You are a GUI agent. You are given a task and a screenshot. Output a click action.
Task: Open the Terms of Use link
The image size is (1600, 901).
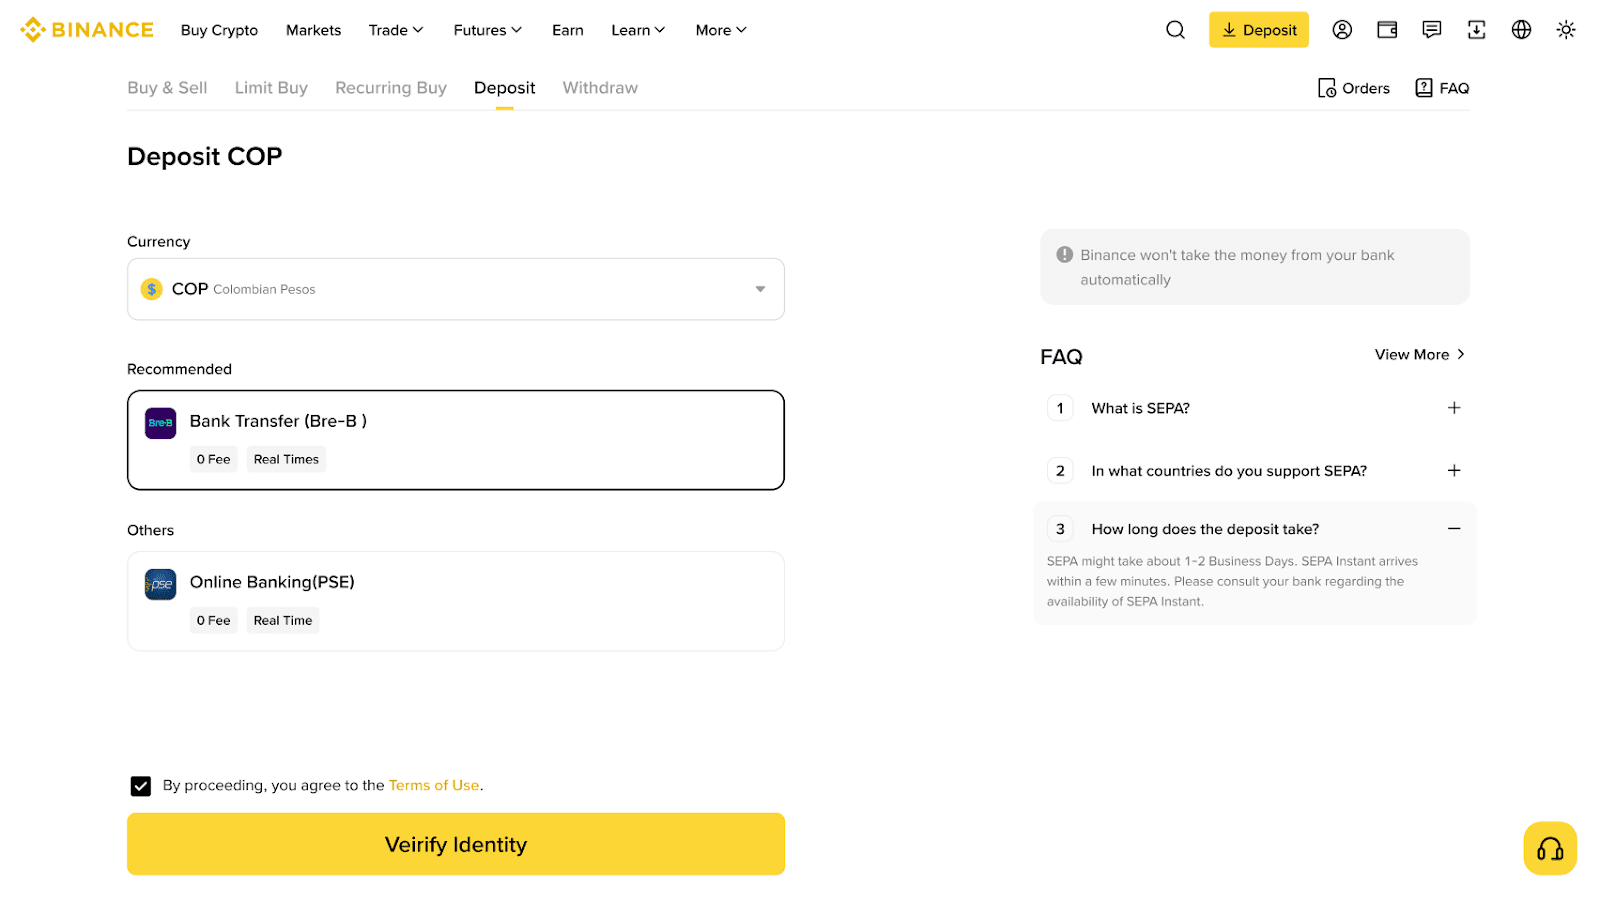pos(434,786)
